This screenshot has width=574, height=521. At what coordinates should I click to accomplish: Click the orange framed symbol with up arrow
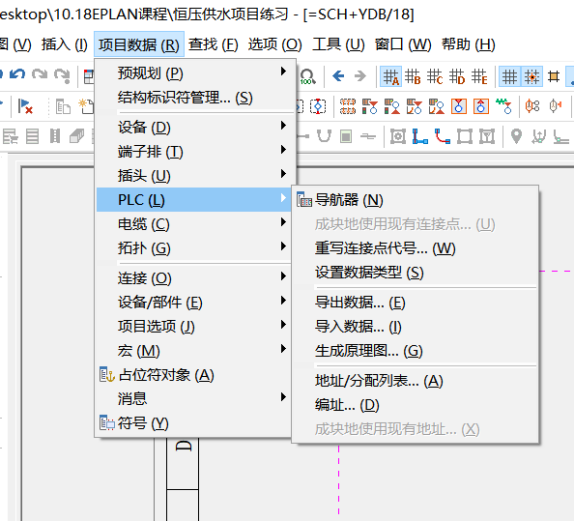point(481,107)
